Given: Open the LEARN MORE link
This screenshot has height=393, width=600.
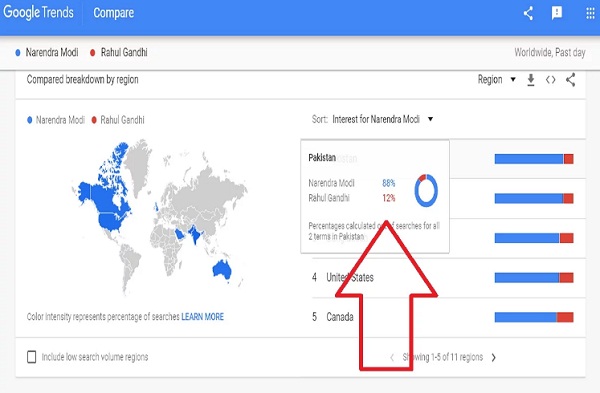Looking at the screenshot, I should pos(202,317).
